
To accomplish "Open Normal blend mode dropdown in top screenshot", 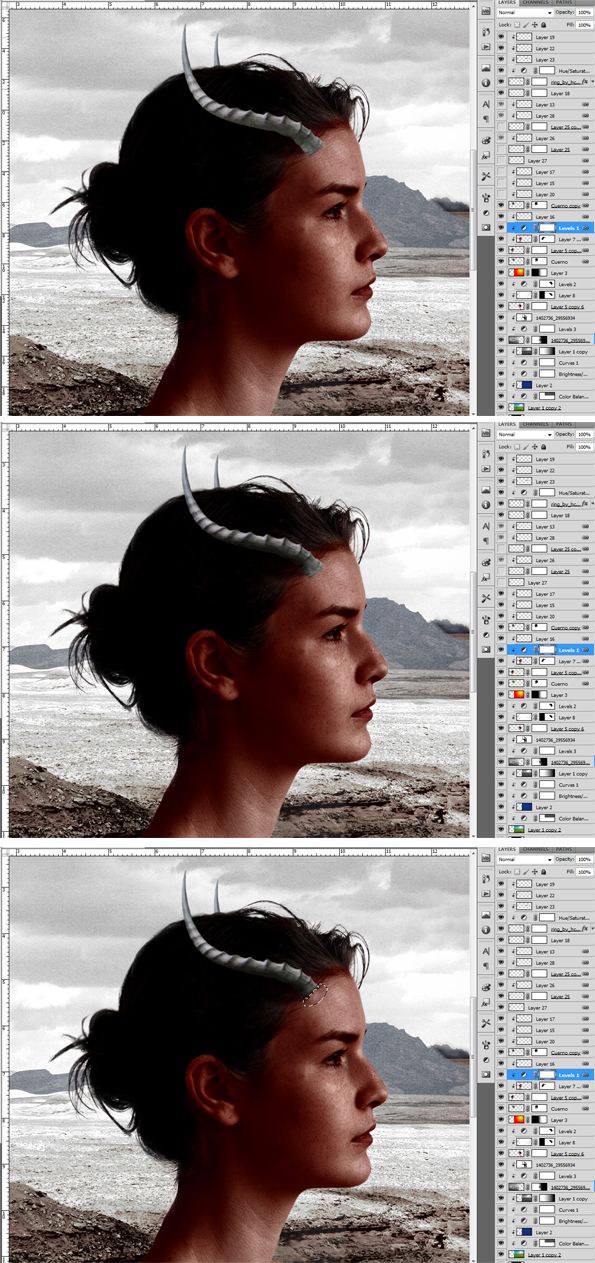I will pyautogui.click(x=525, y=12).
